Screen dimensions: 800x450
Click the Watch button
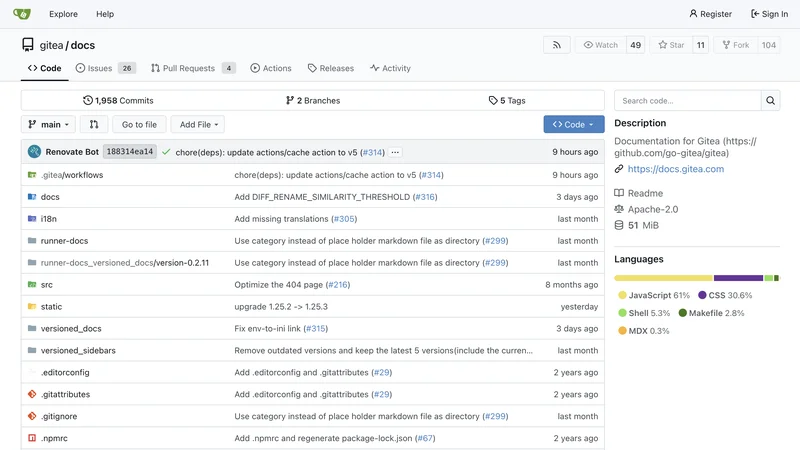click(x=600, y=45)
